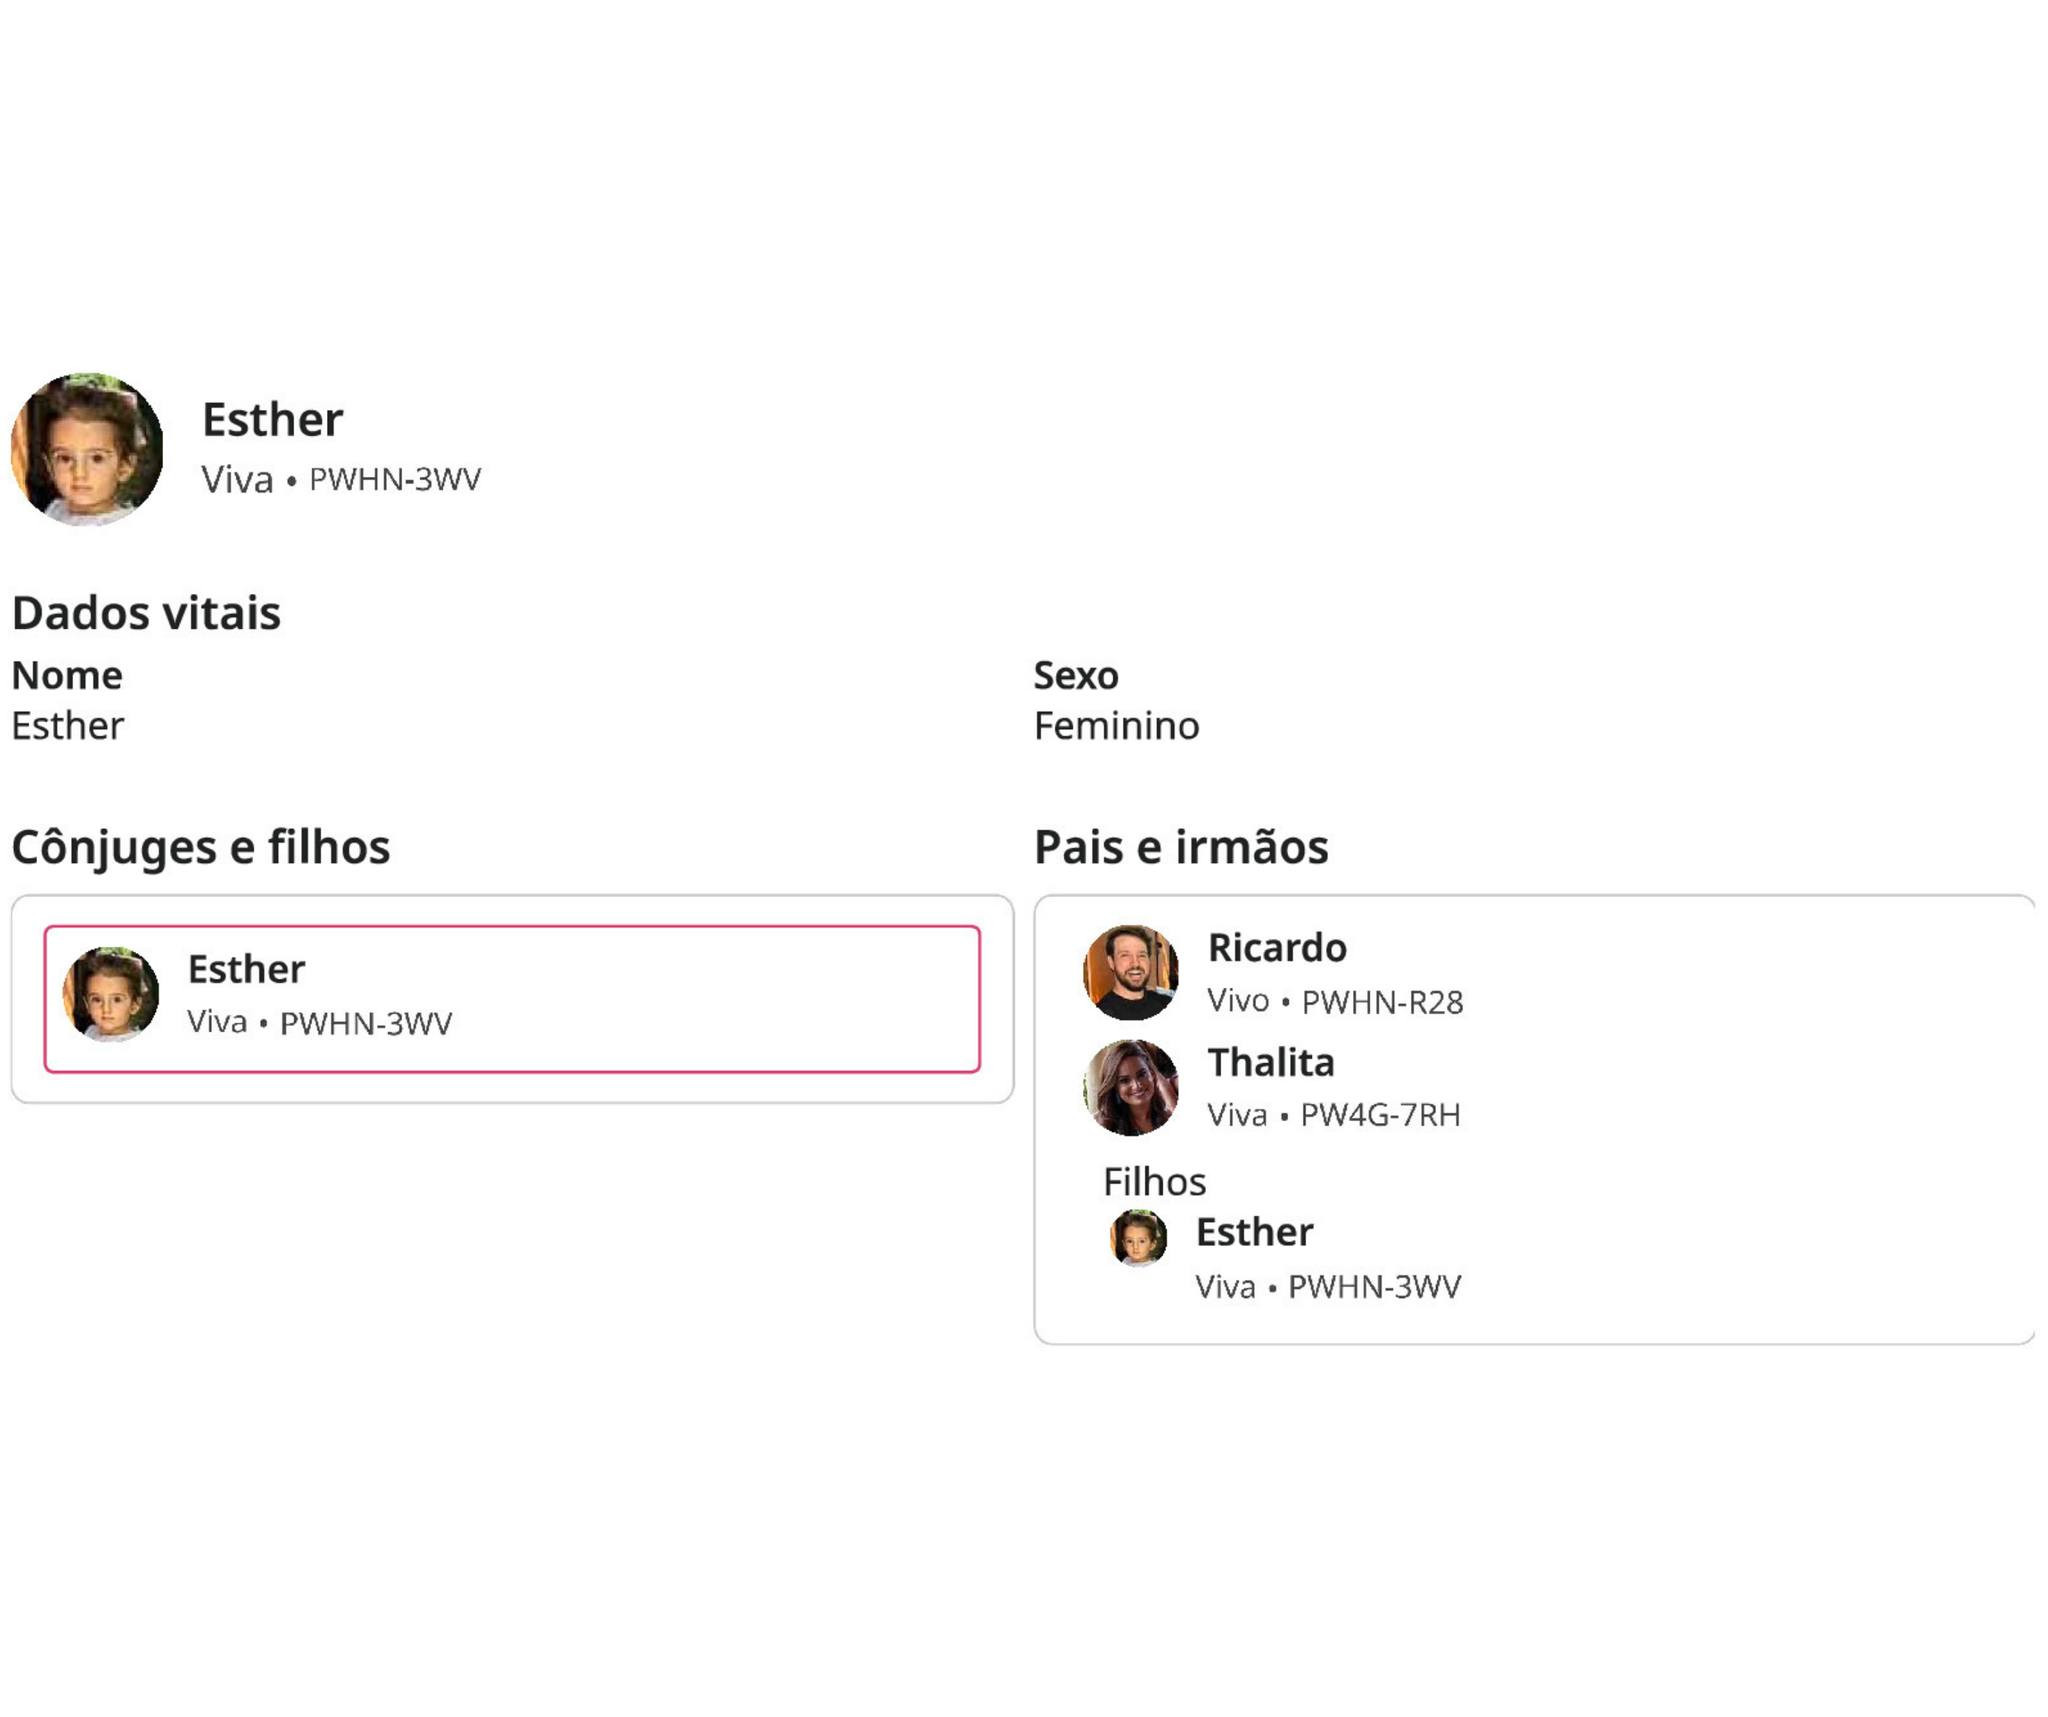
Task: Click ID PWHN-3WV in pink-bordered card
Action: coord(366,1023)
